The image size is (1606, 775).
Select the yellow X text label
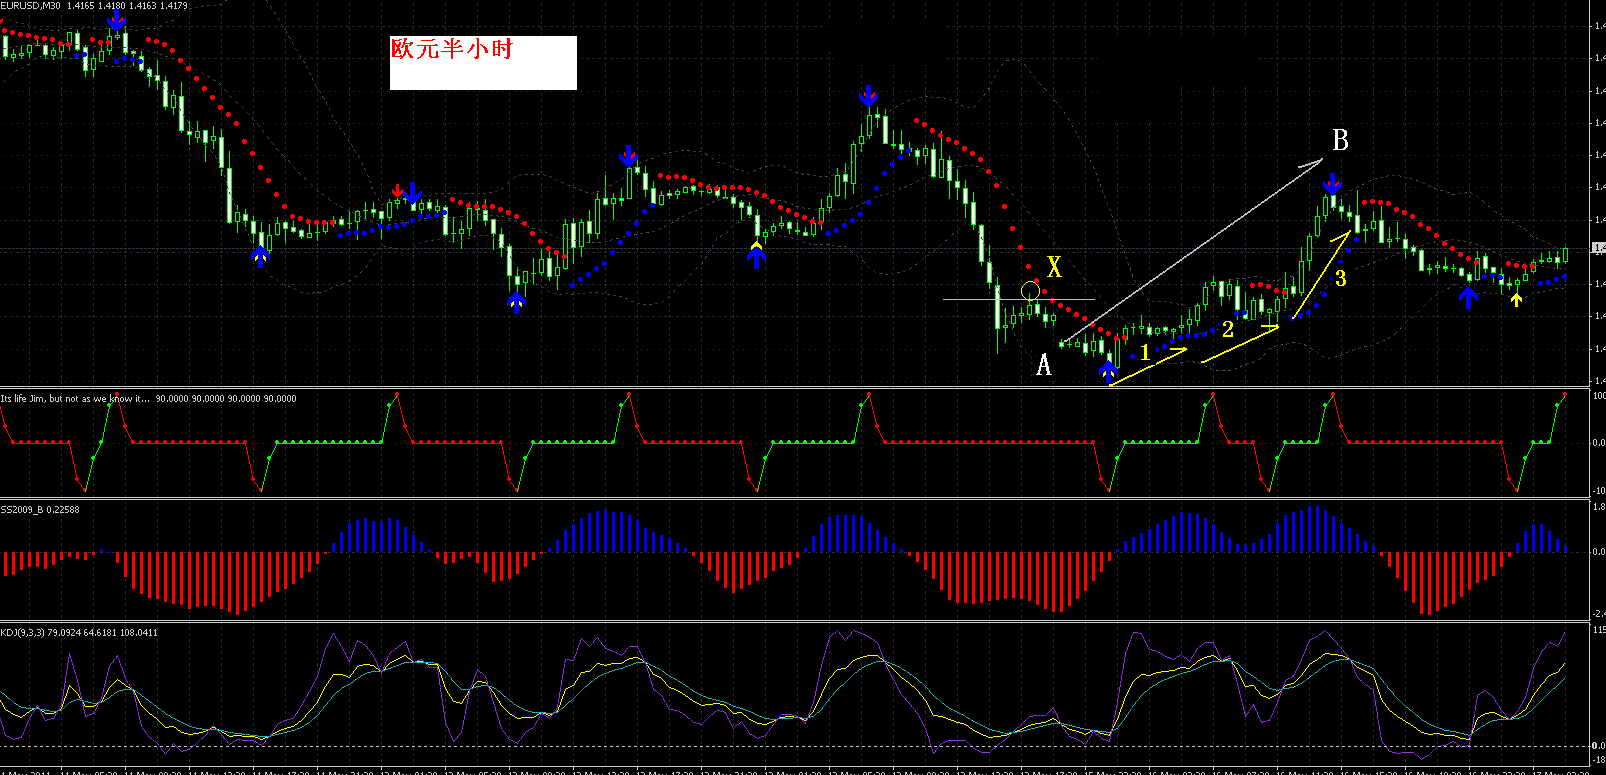[x=1054, y=267]
